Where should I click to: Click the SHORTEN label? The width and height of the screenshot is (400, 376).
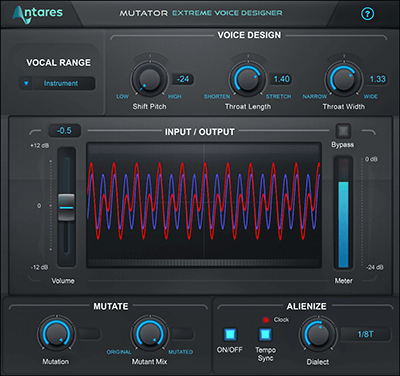217,96
